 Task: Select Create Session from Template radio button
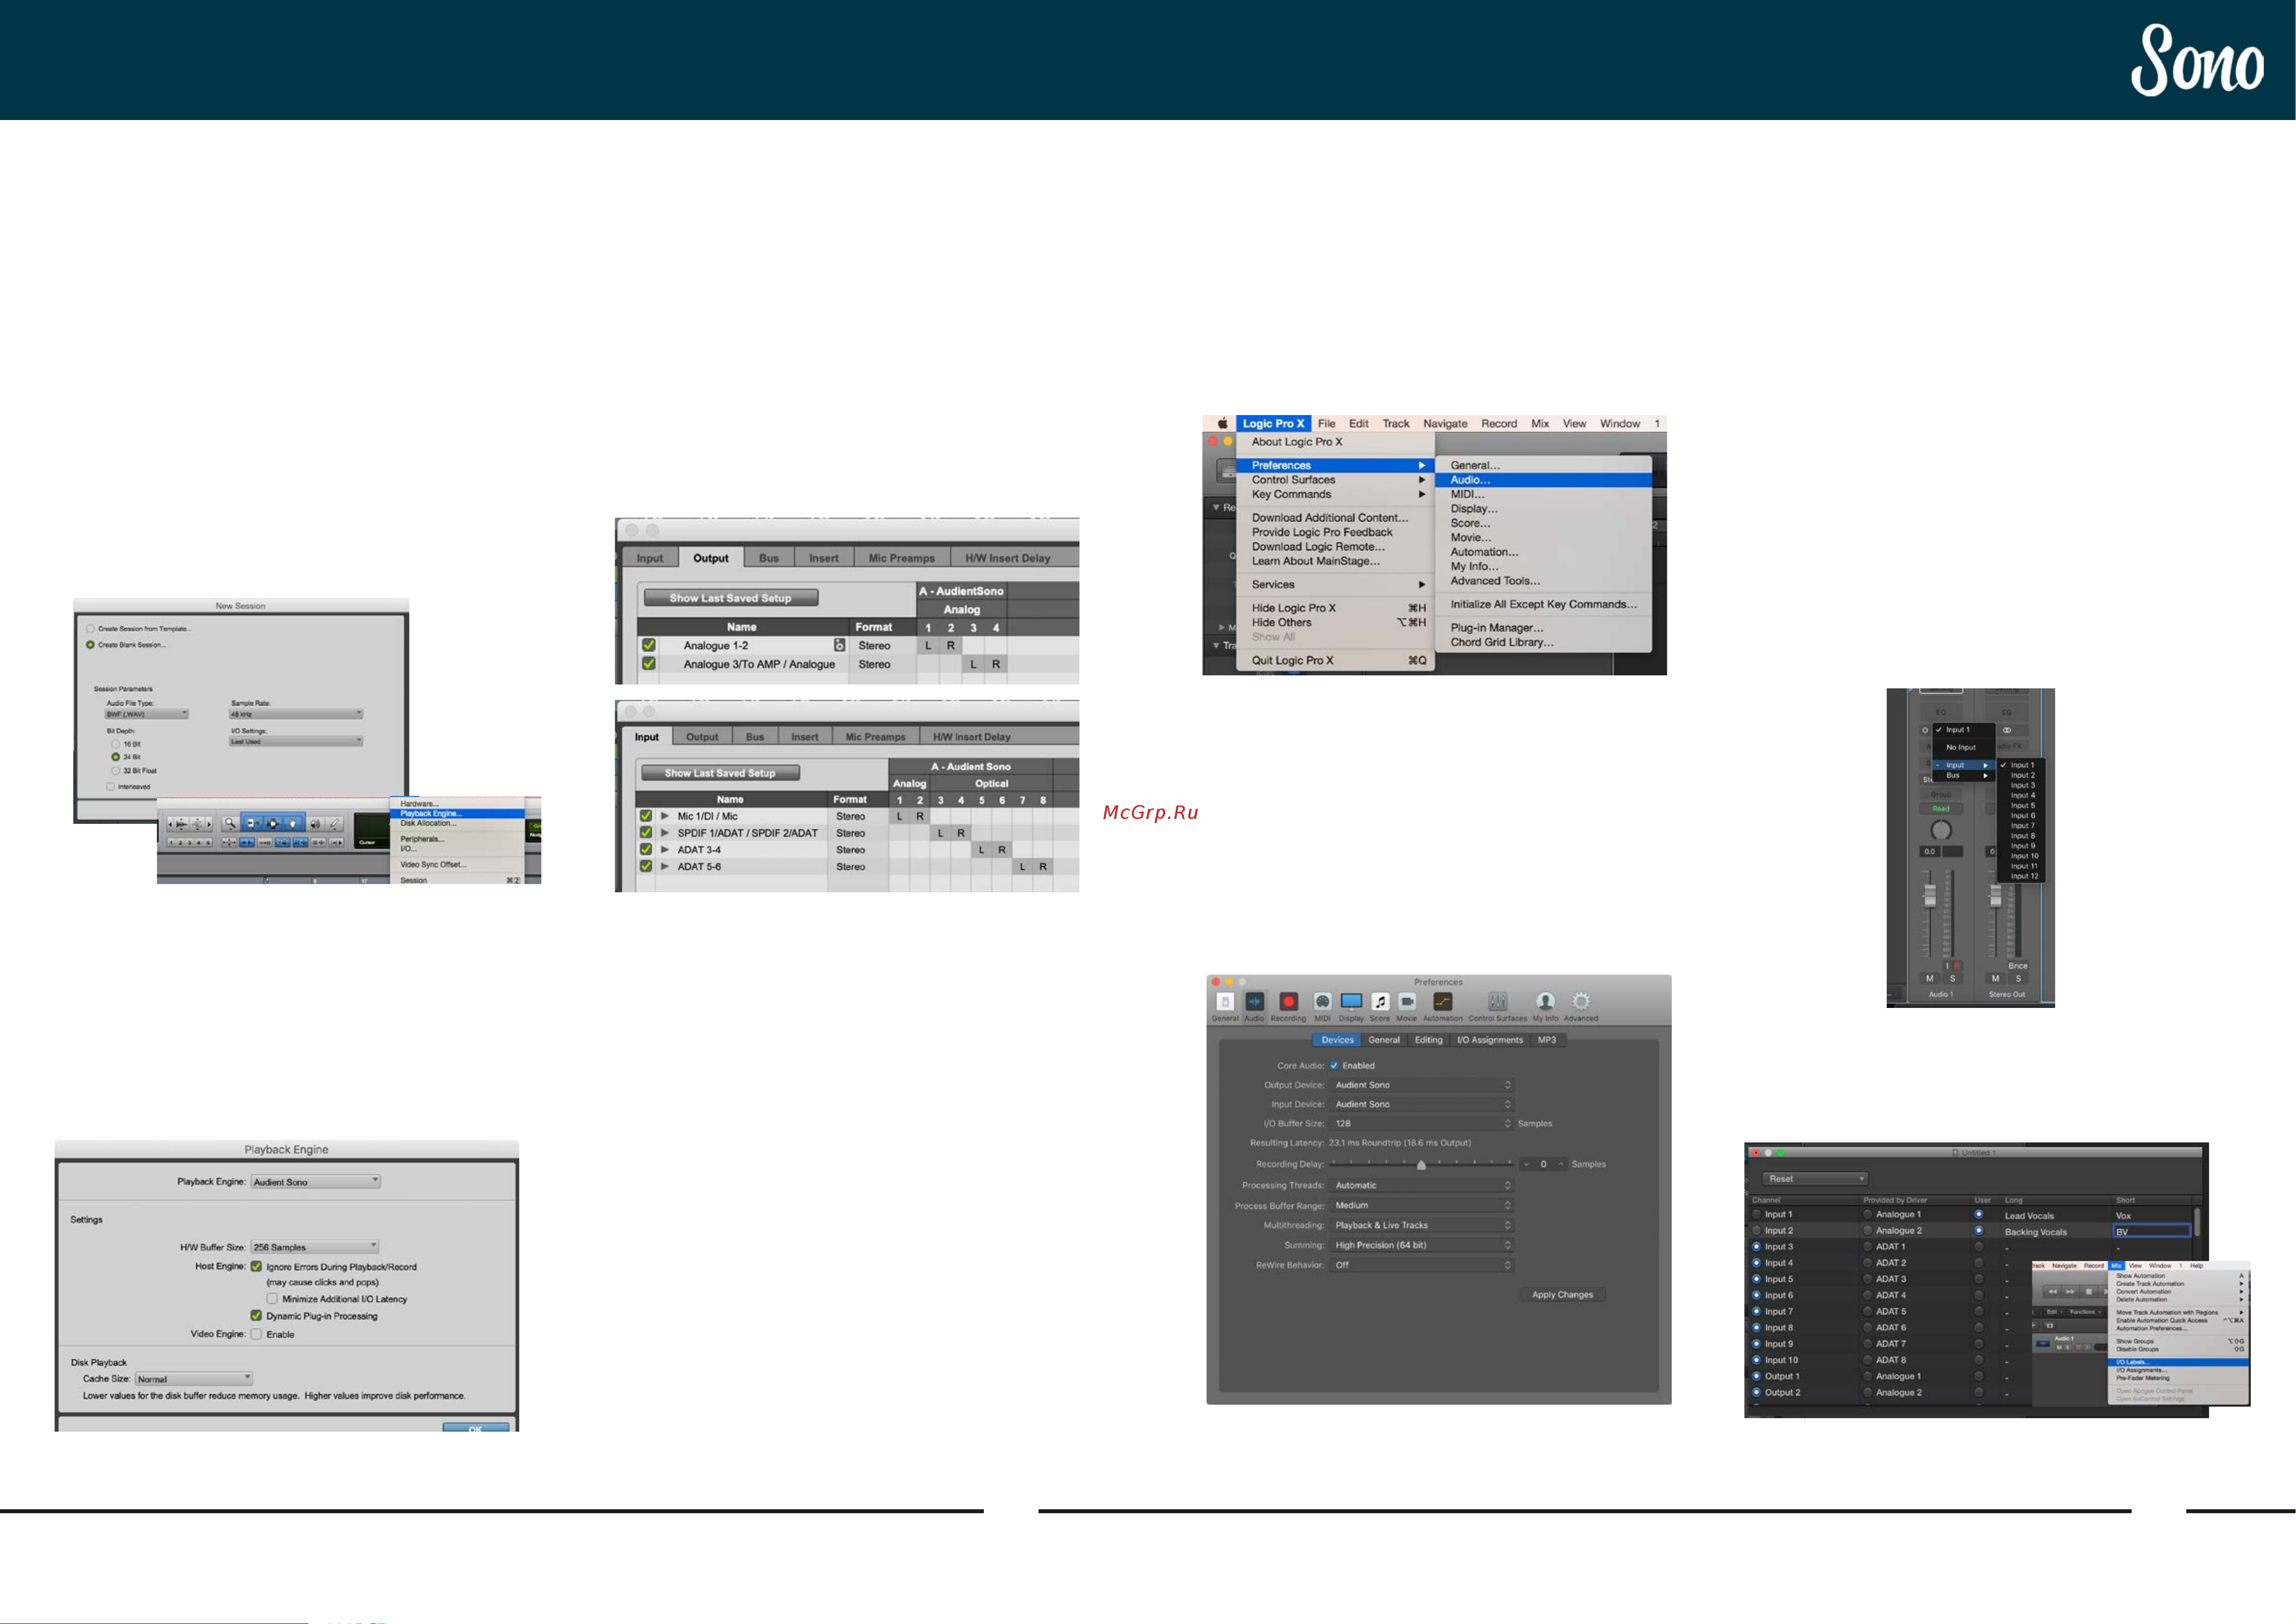point(91,629)
